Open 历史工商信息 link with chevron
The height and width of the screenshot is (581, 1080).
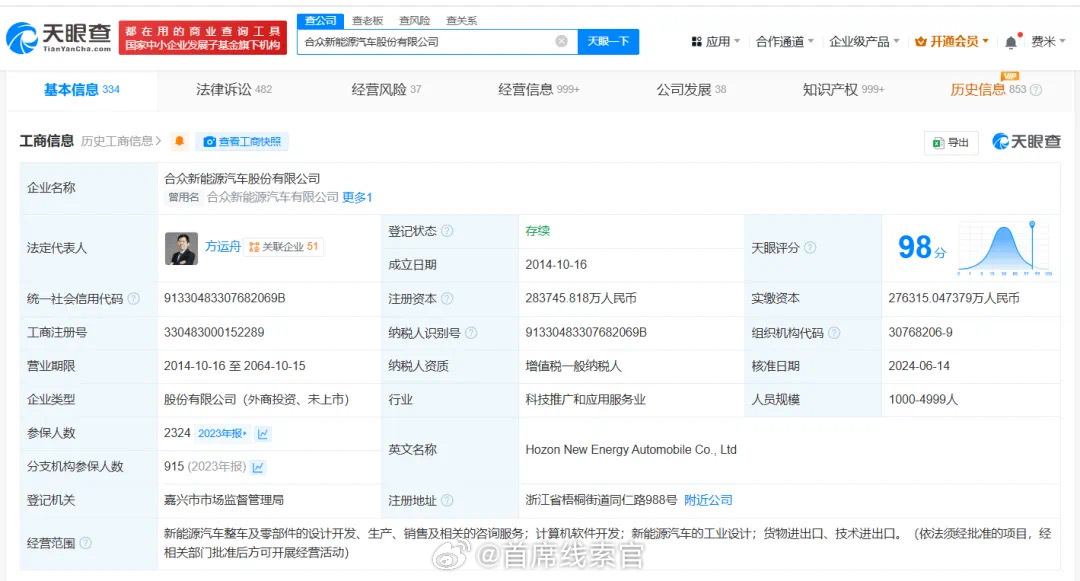pyautogui.click(x=121, y=141)
